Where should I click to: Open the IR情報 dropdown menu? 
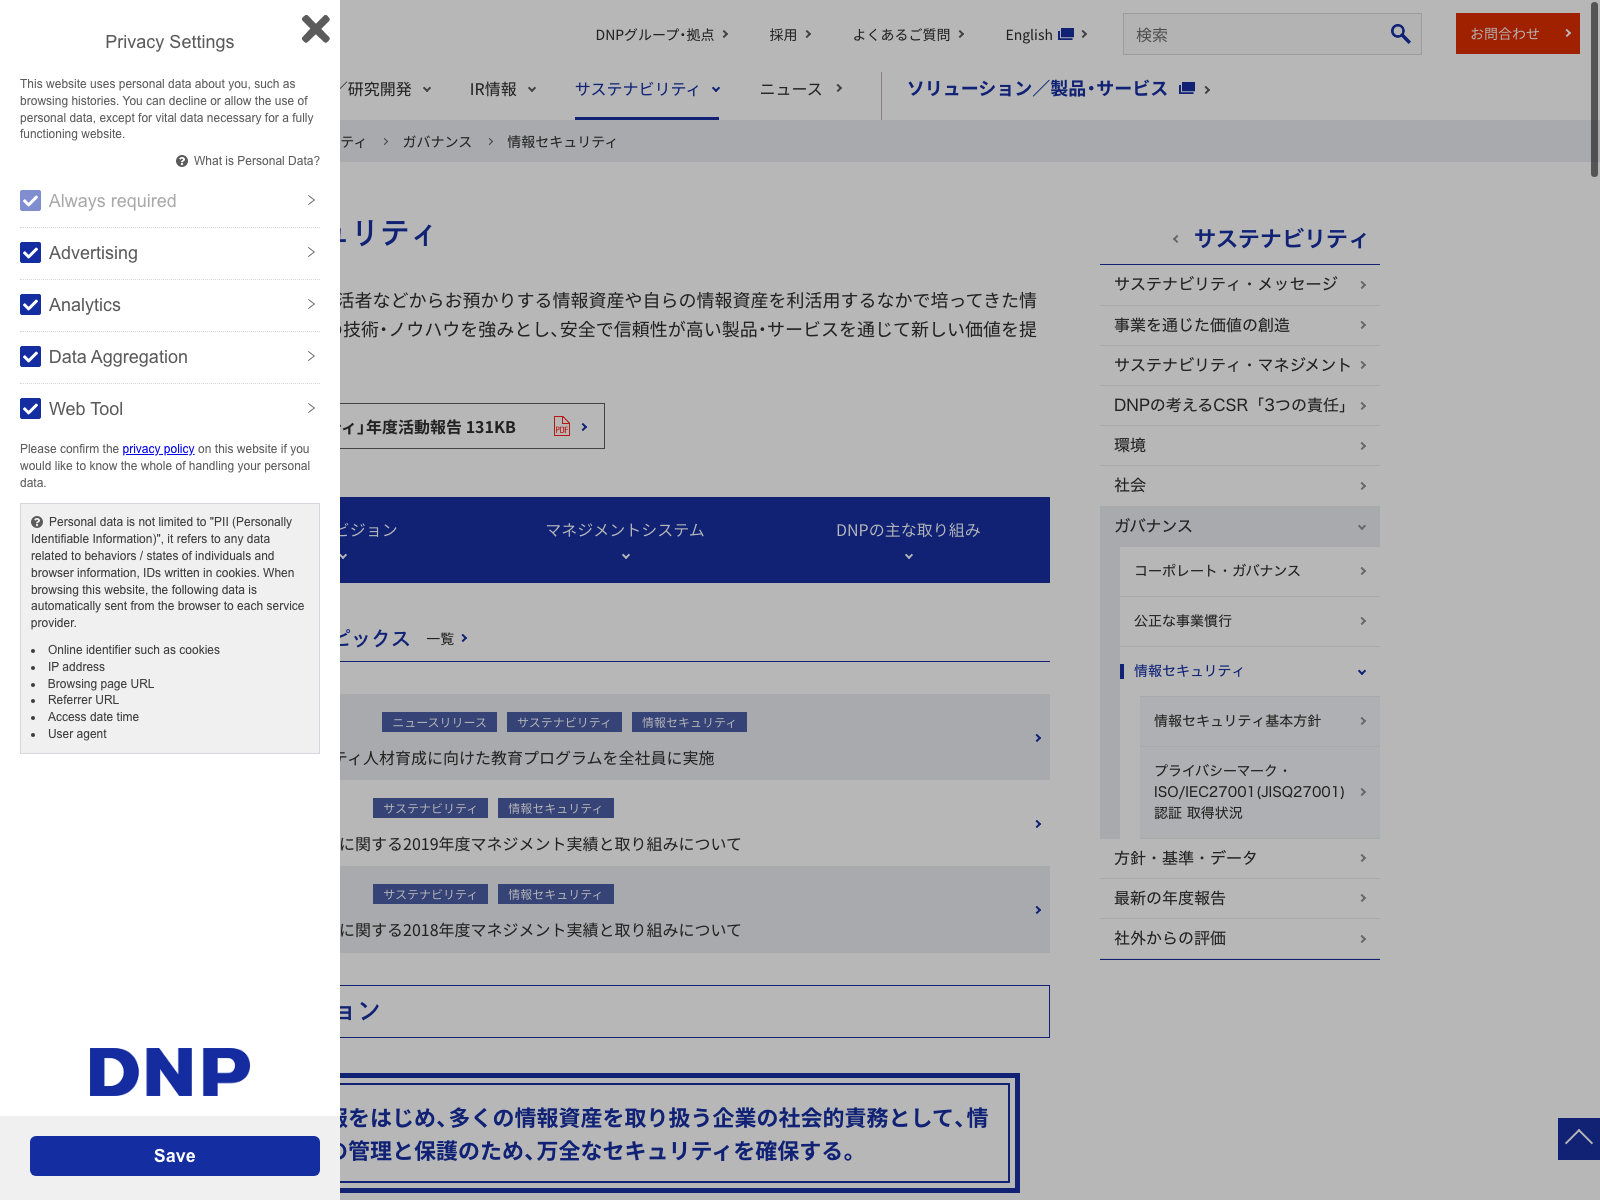[x=503, y=90]
